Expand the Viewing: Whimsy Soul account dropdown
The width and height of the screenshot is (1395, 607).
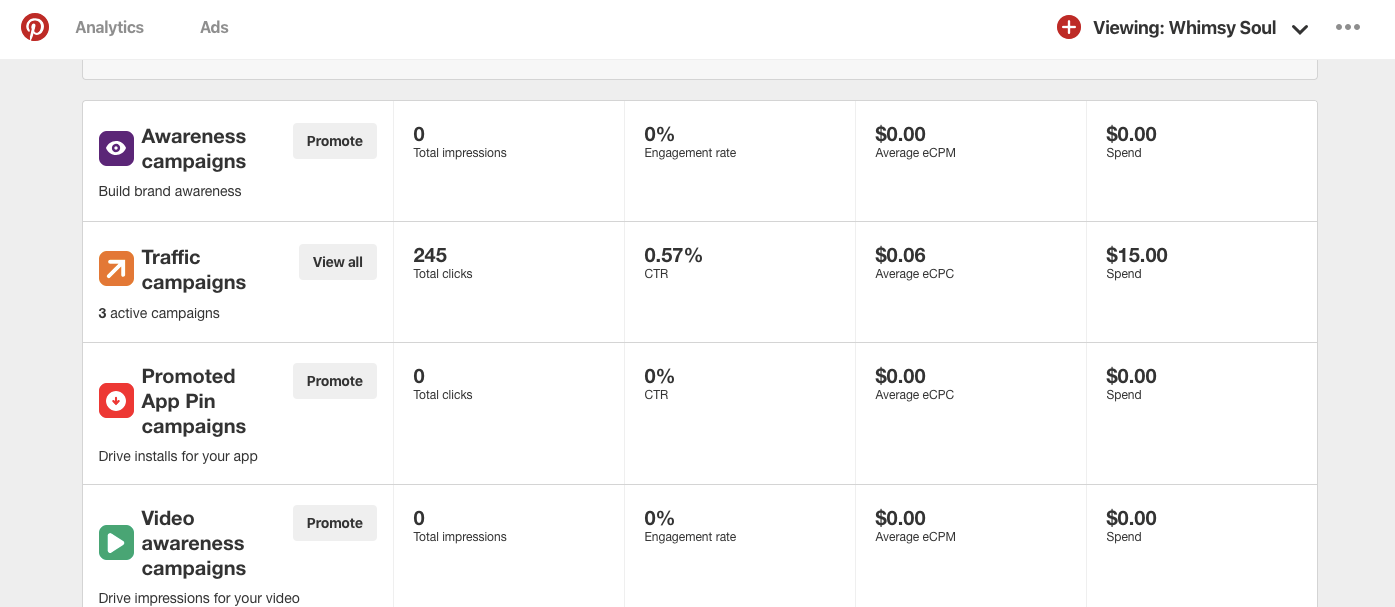(x=1300, y=29)
